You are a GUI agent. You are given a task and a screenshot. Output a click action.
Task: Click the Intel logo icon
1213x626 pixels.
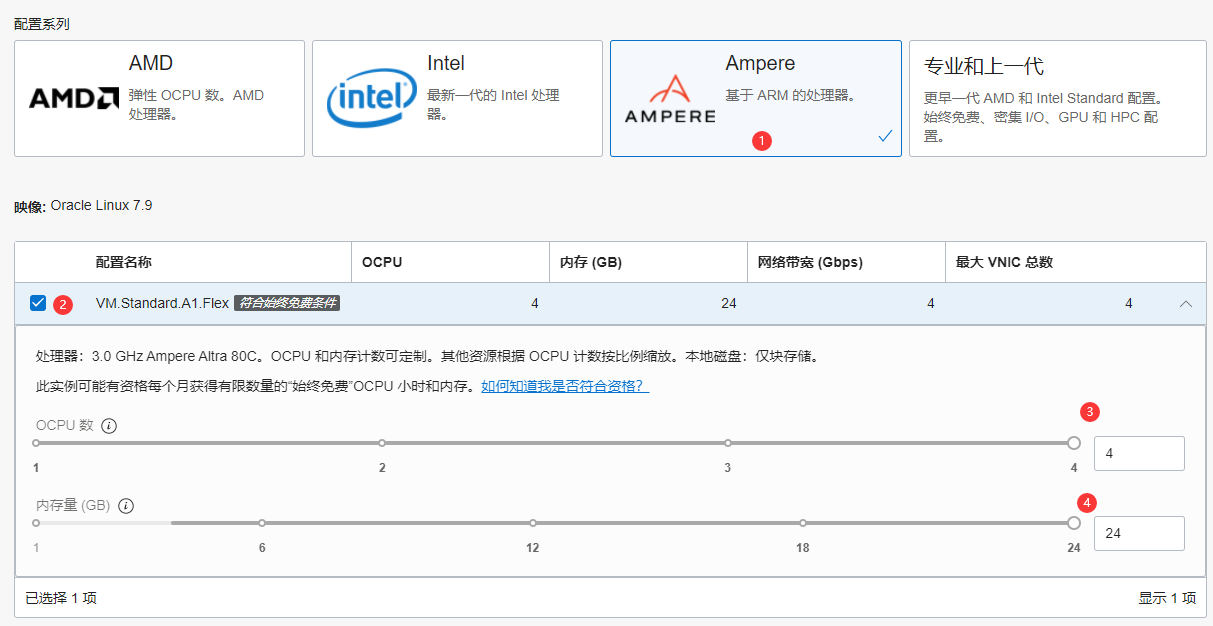point(371,98)
